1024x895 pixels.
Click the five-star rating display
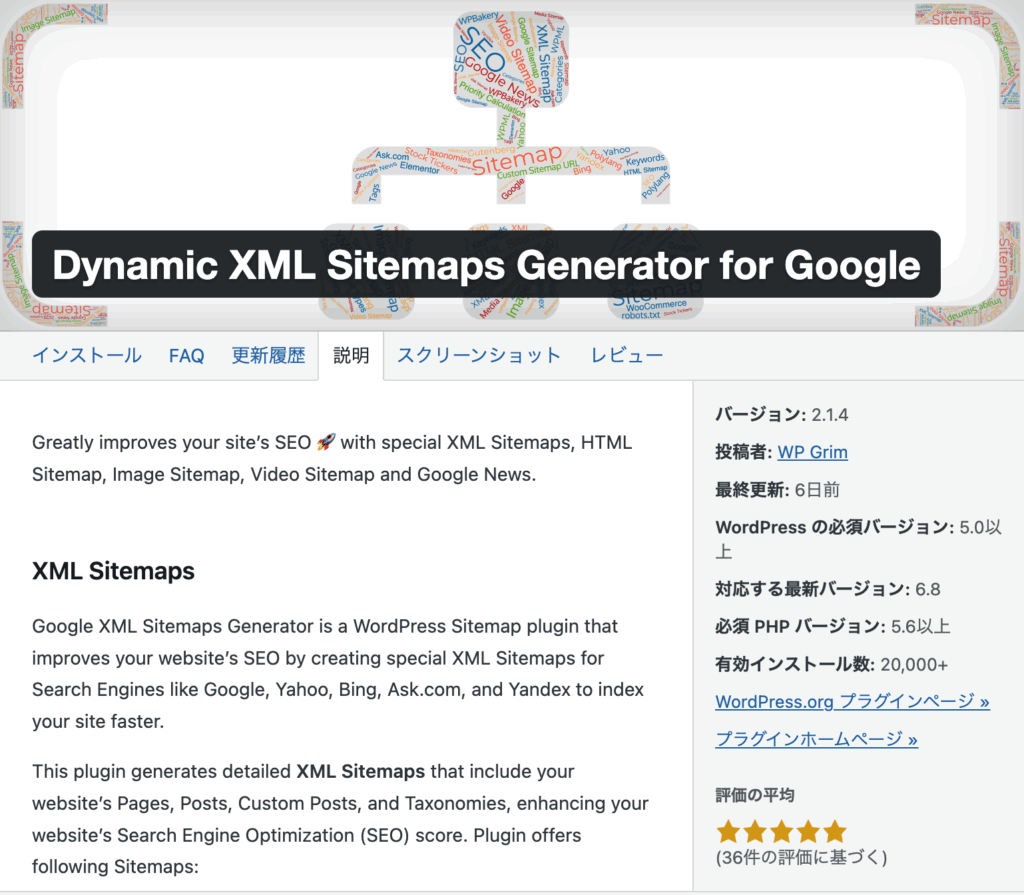(x=781, y=832)
